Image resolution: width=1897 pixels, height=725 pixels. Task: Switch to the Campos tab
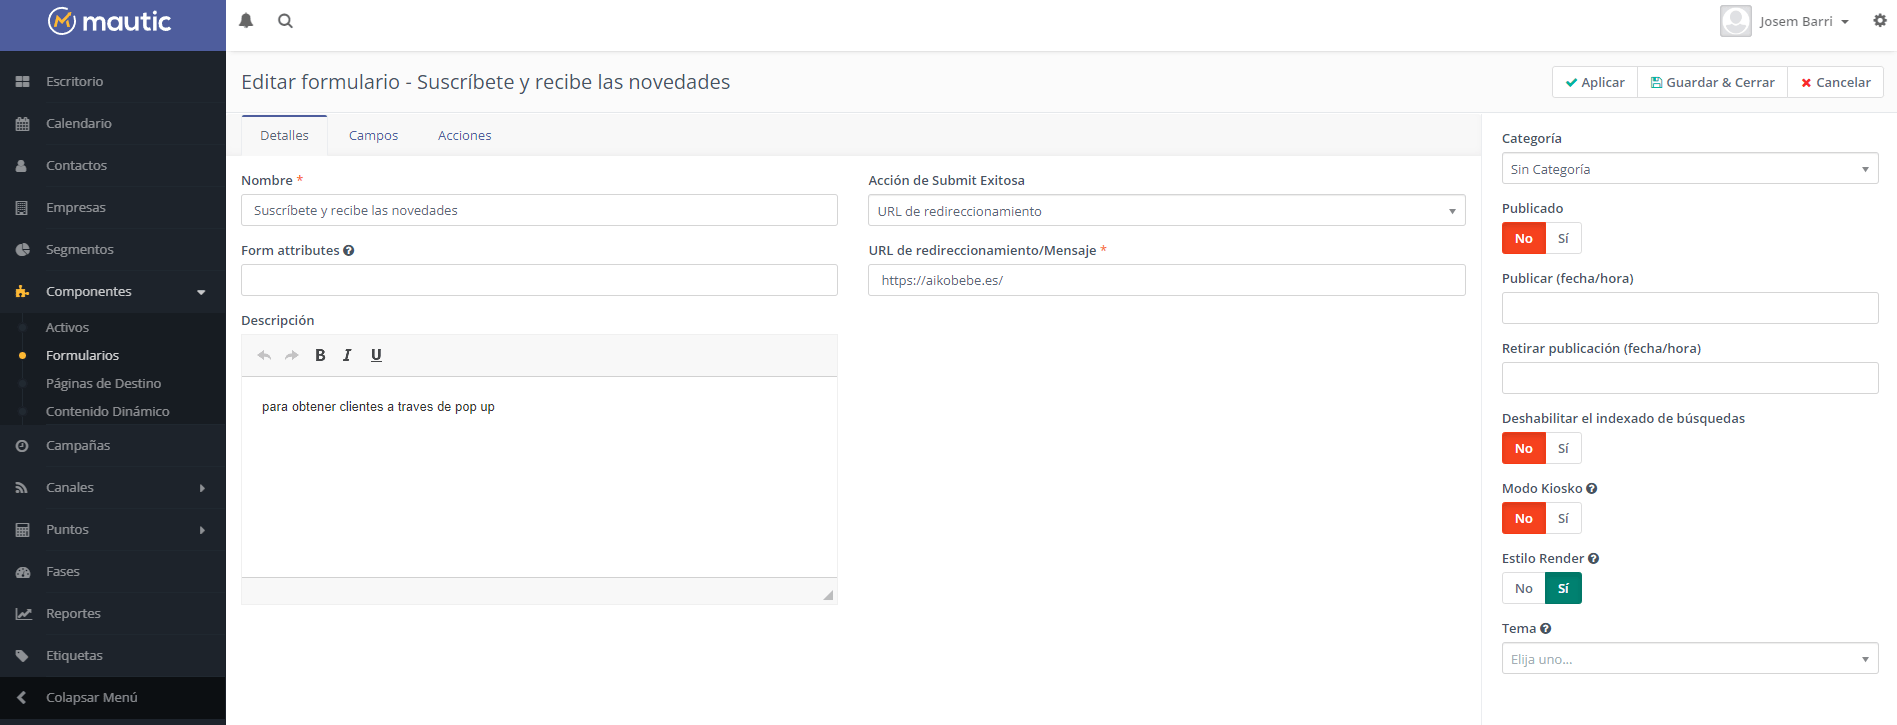coord(373,136)
